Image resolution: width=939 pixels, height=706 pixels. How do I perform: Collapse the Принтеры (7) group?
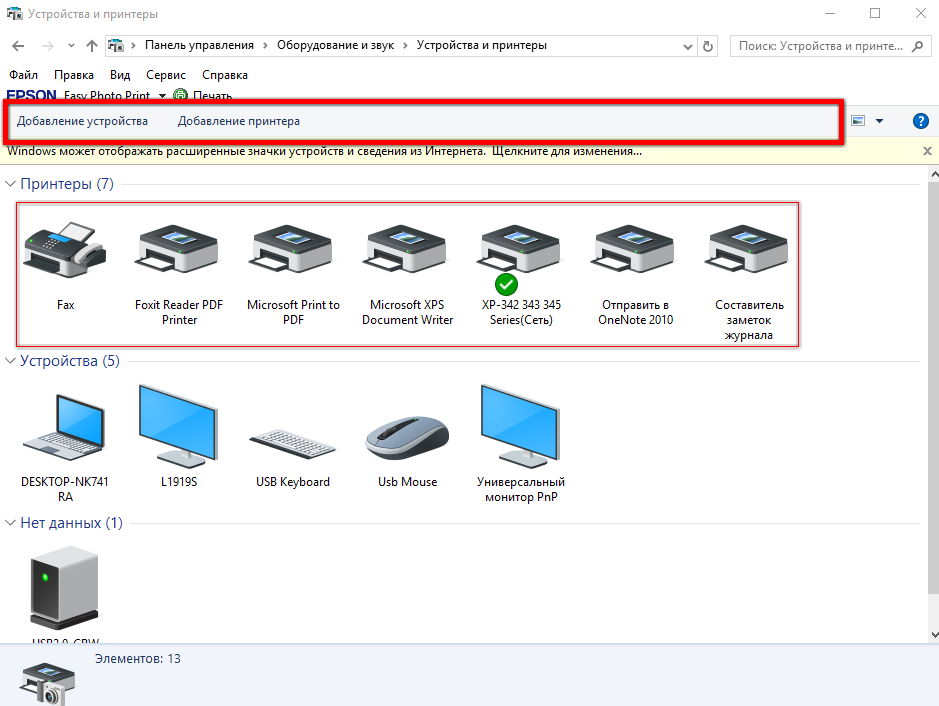(x=10, y=184)
